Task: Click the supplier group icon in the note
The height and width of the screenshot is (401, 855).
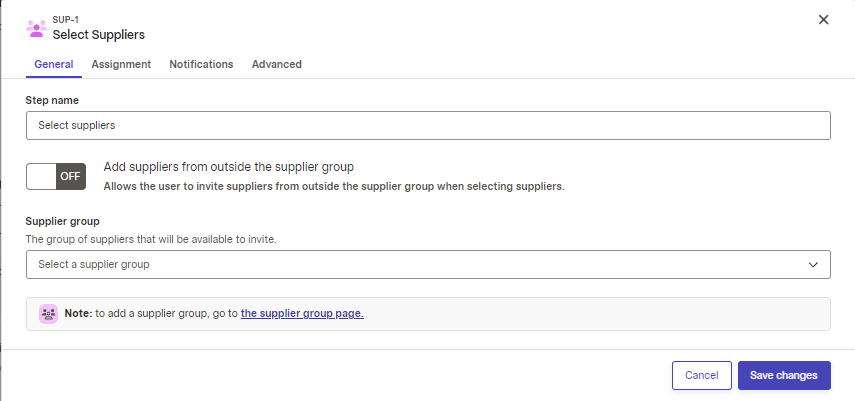Action: click(49, 314)
